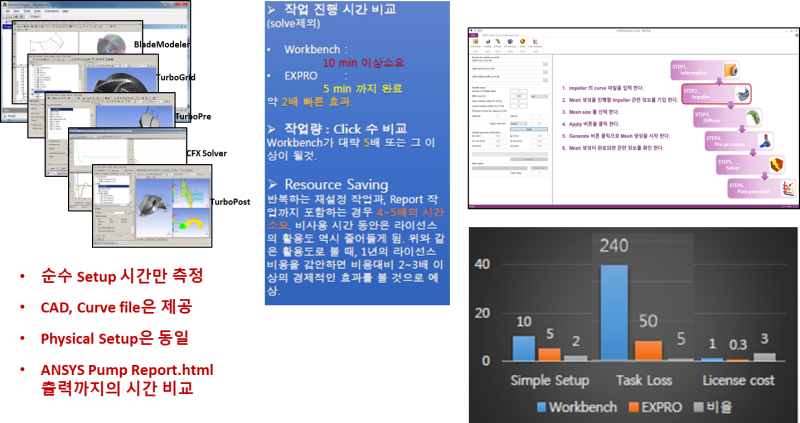Screen dimensions: 800x423
Task: Open the File menu in Workbench window
Action: pyautogui.click(x=8, y=11)
